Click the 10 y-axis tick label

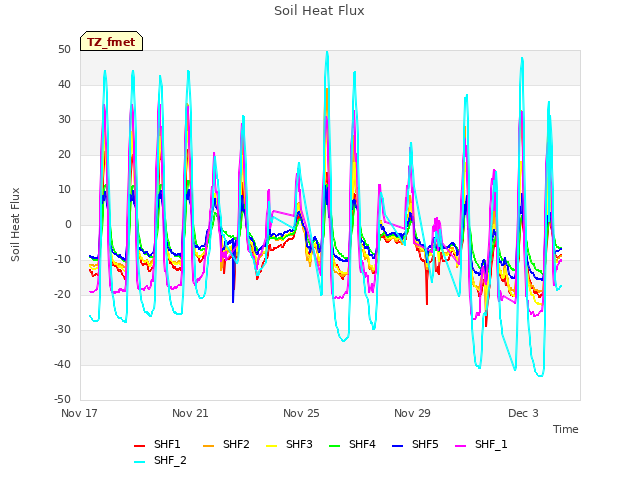click(x=64, y=190)
